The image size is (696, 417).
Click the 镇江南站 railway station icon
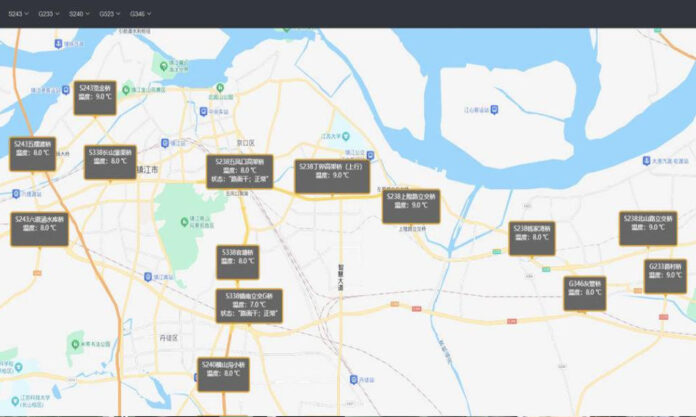tap(148, 277)
